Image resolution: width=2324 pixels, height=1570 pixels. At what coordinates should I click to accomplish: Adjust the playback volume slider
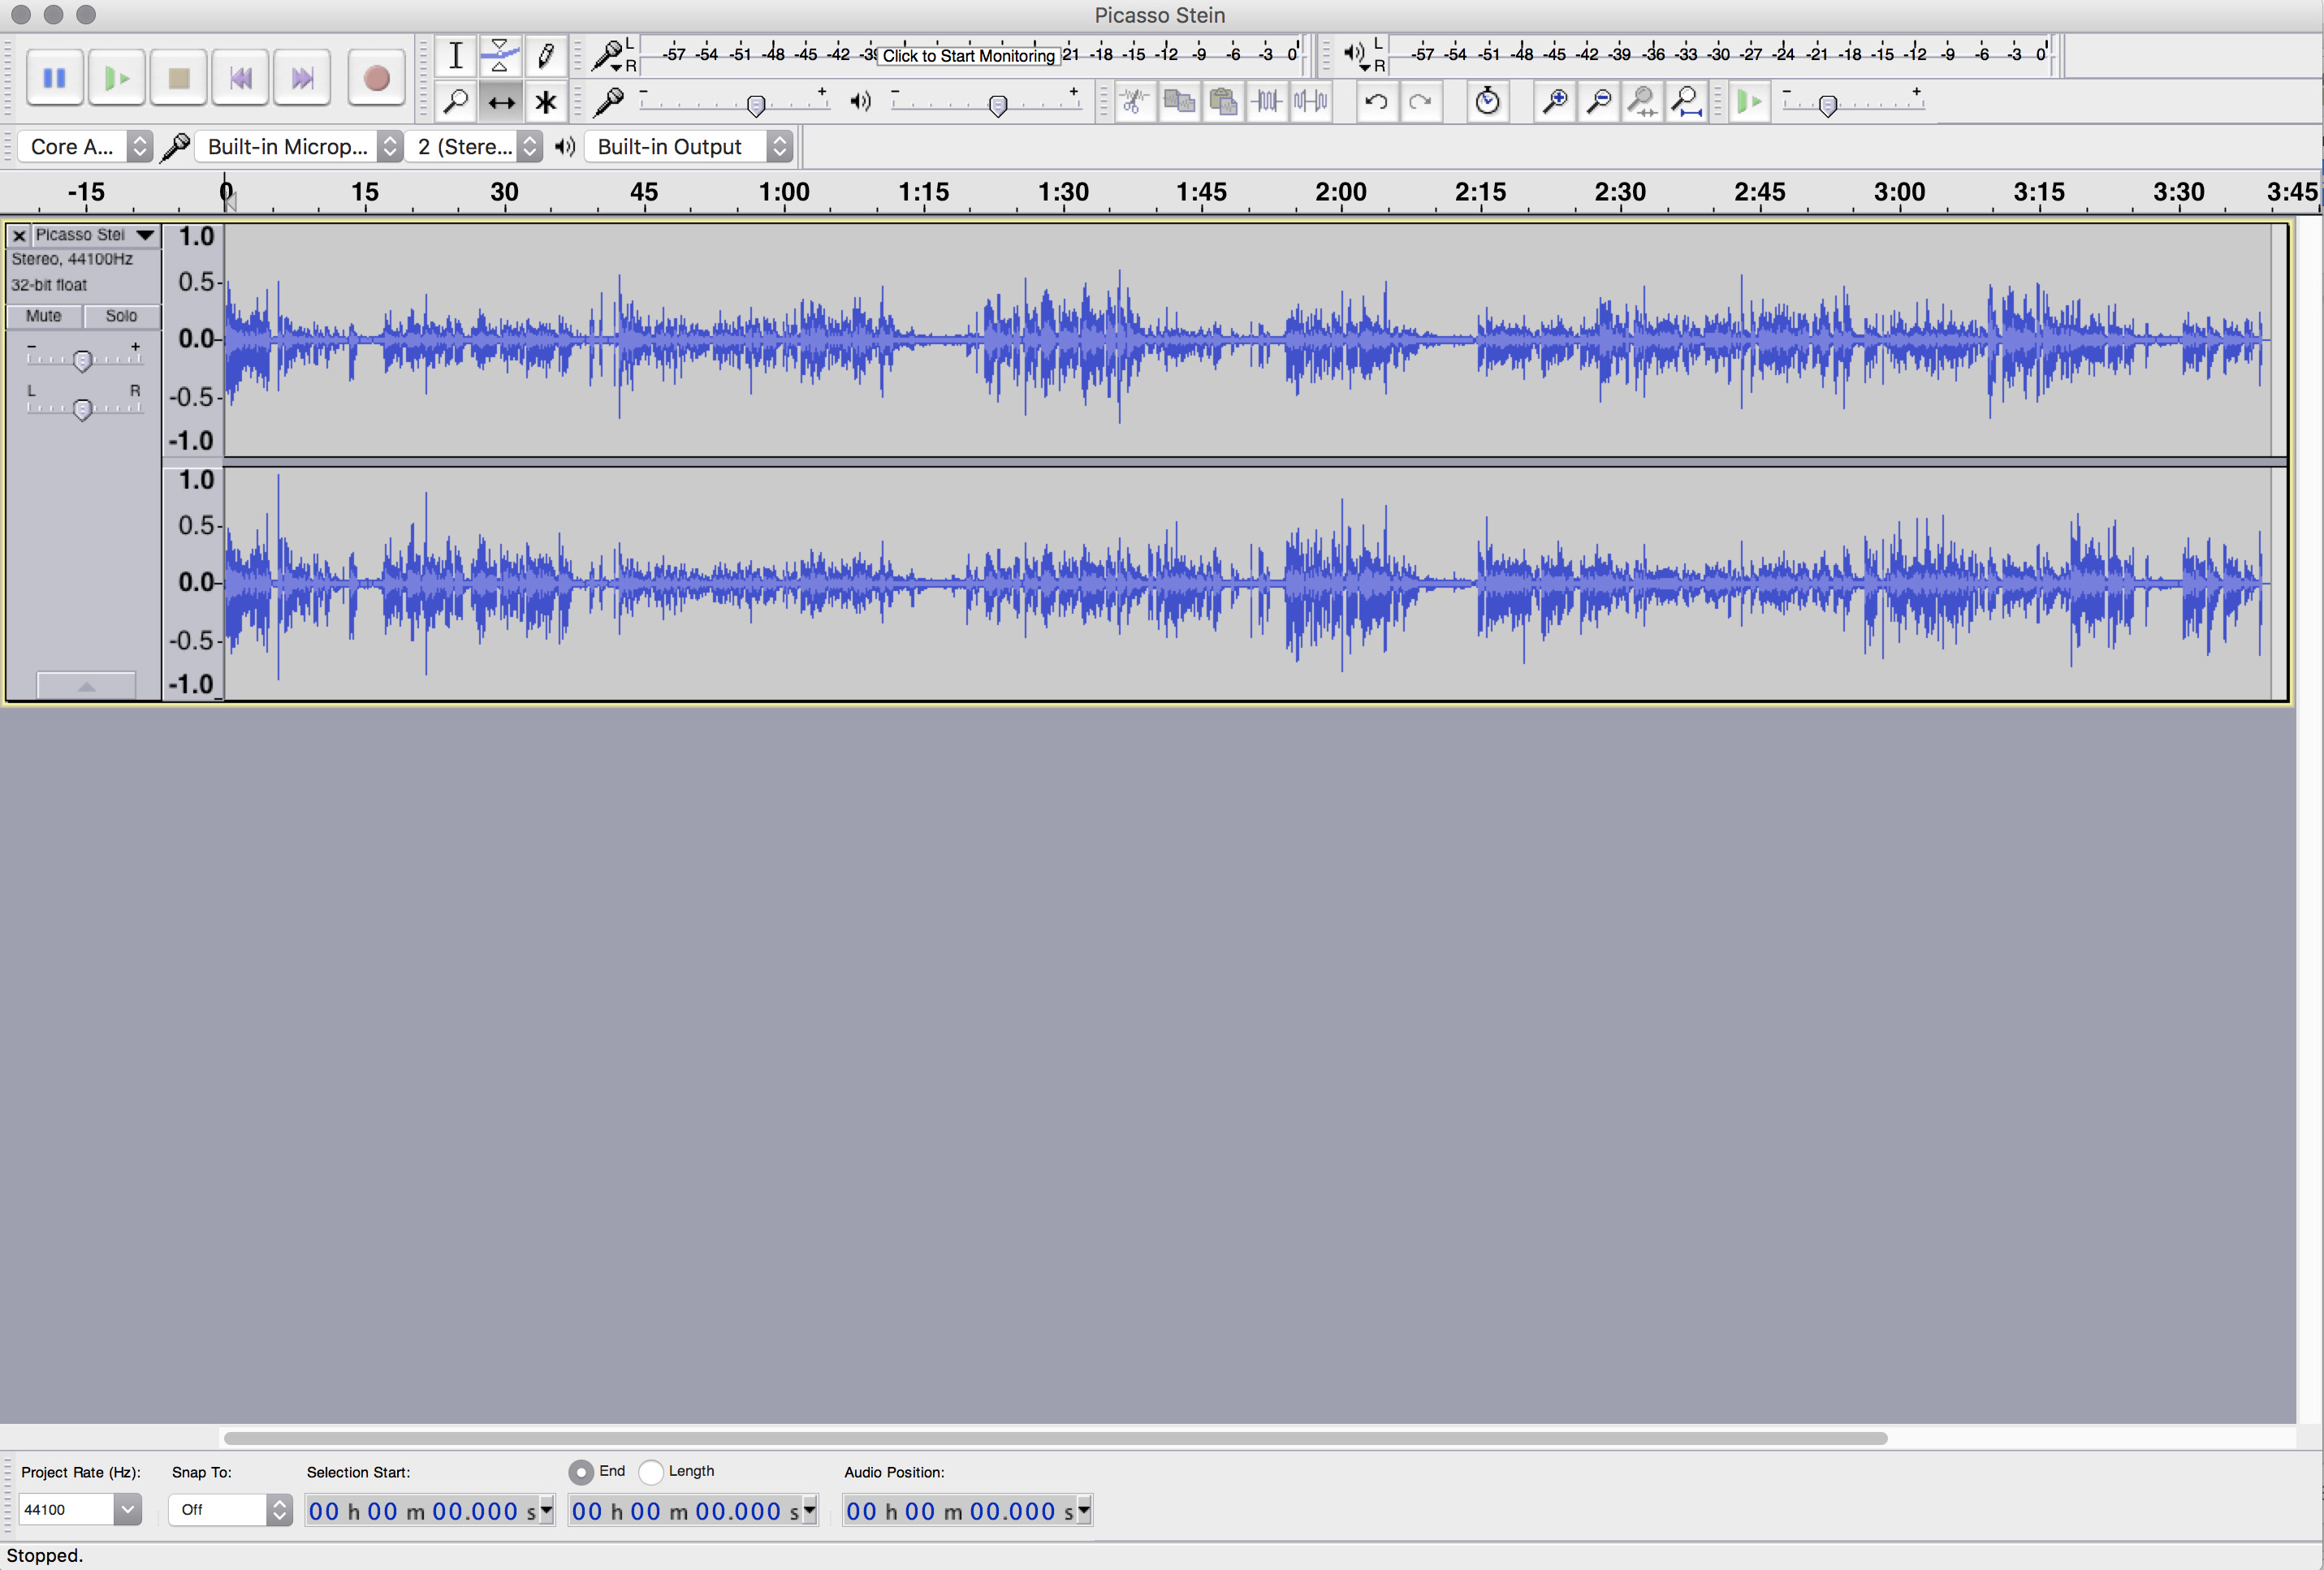click(x=997, y=105)
